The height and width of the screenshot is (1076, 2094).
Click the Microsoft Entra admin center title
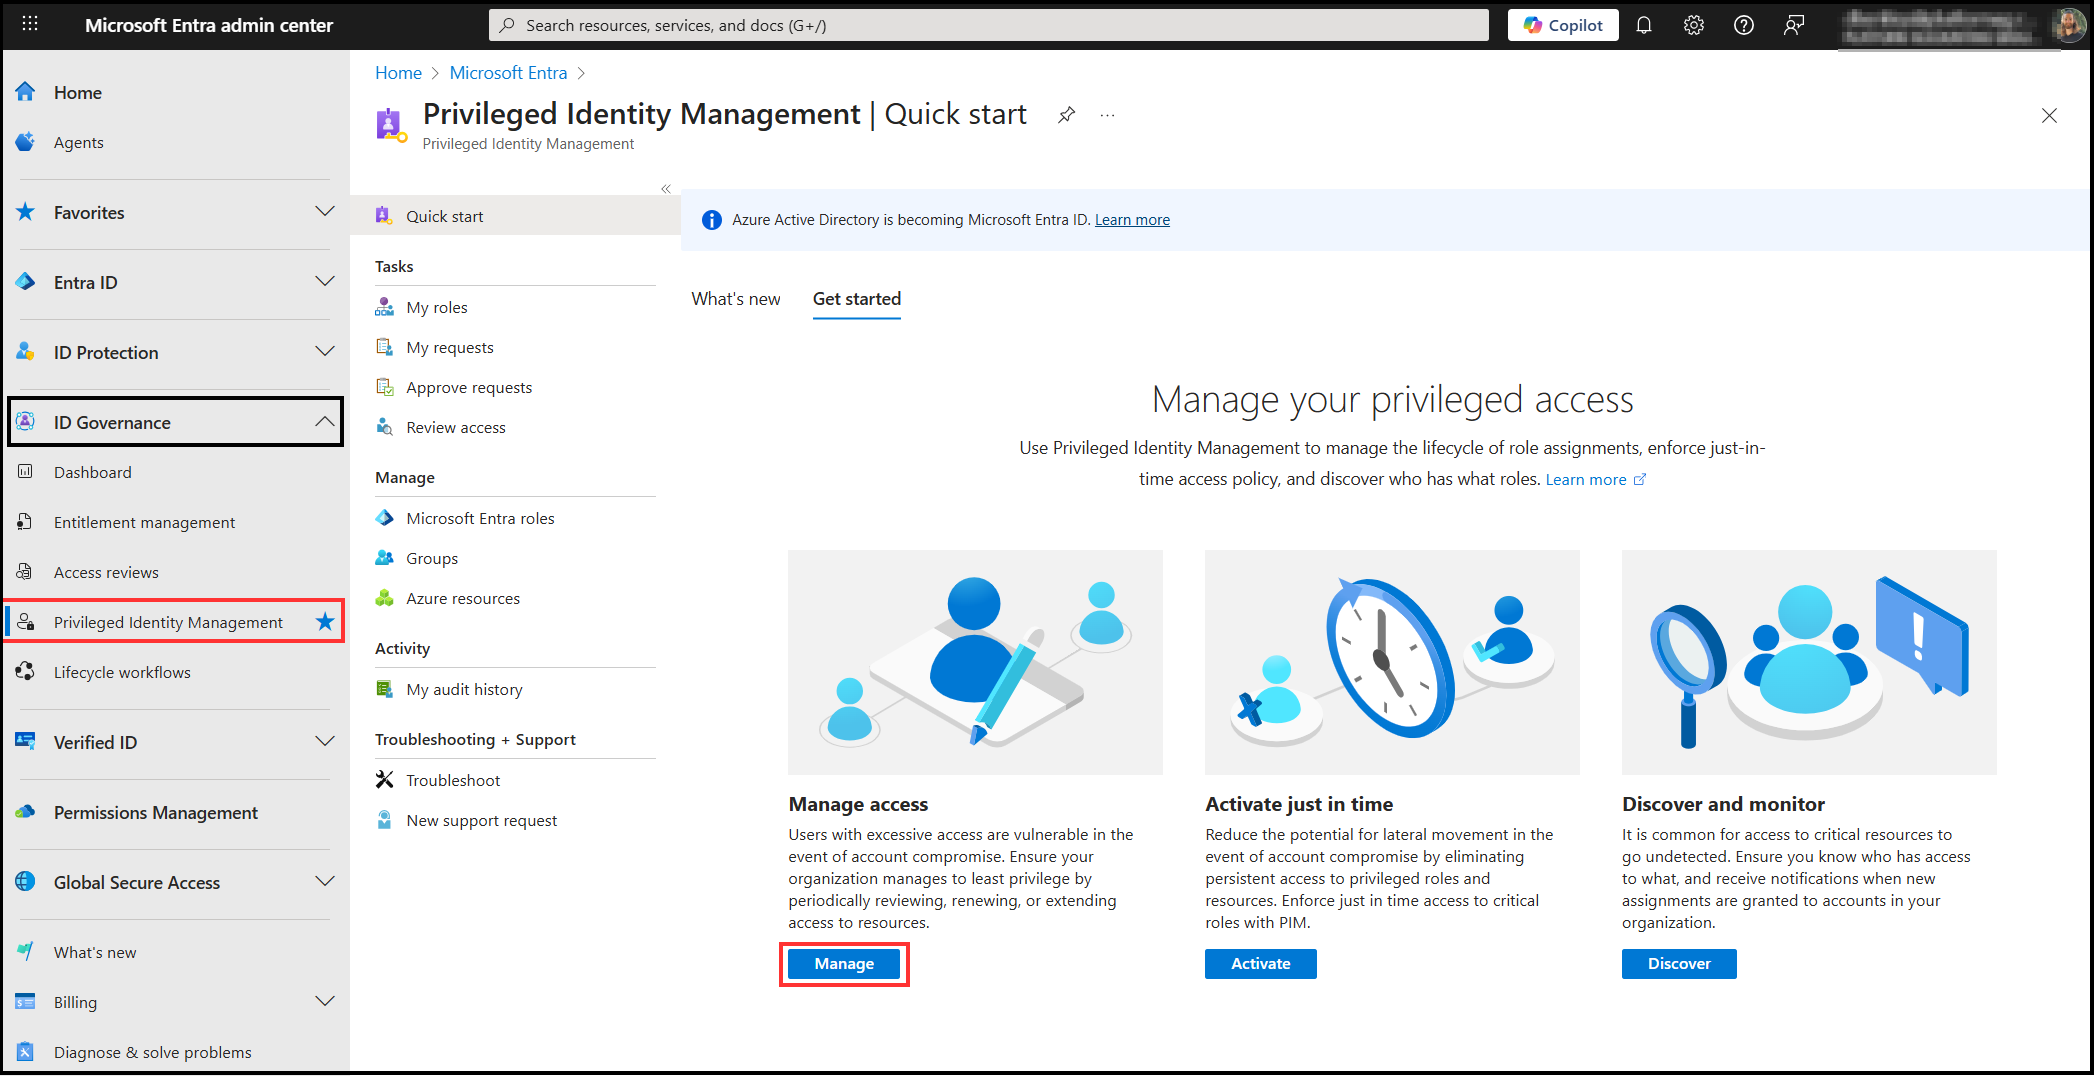209,25
